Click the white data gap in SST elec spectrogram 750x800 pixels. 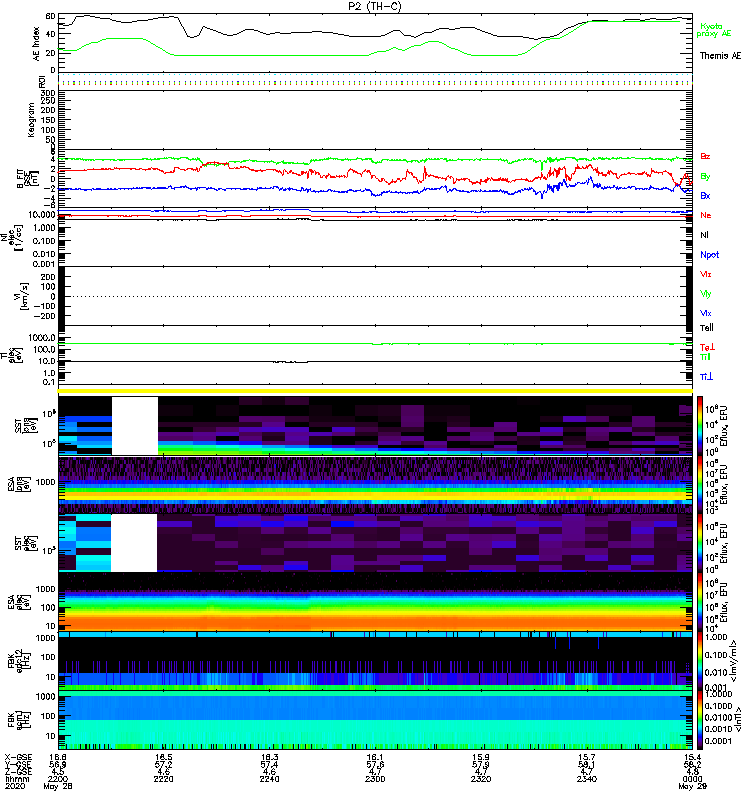(134, 543)
